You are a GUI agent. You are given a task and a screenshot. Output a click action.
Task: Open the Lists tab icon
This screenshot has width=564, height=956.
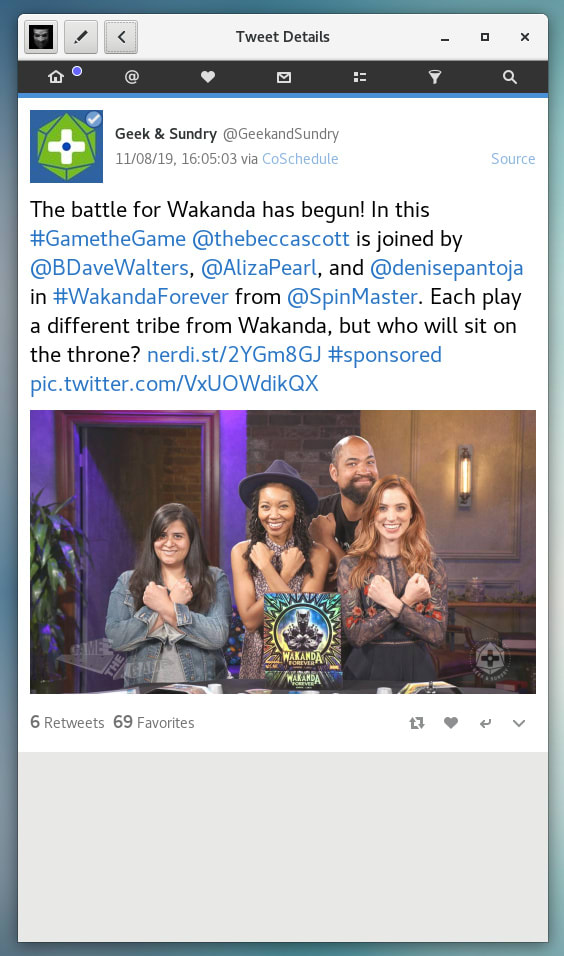(x=360, y=77)
